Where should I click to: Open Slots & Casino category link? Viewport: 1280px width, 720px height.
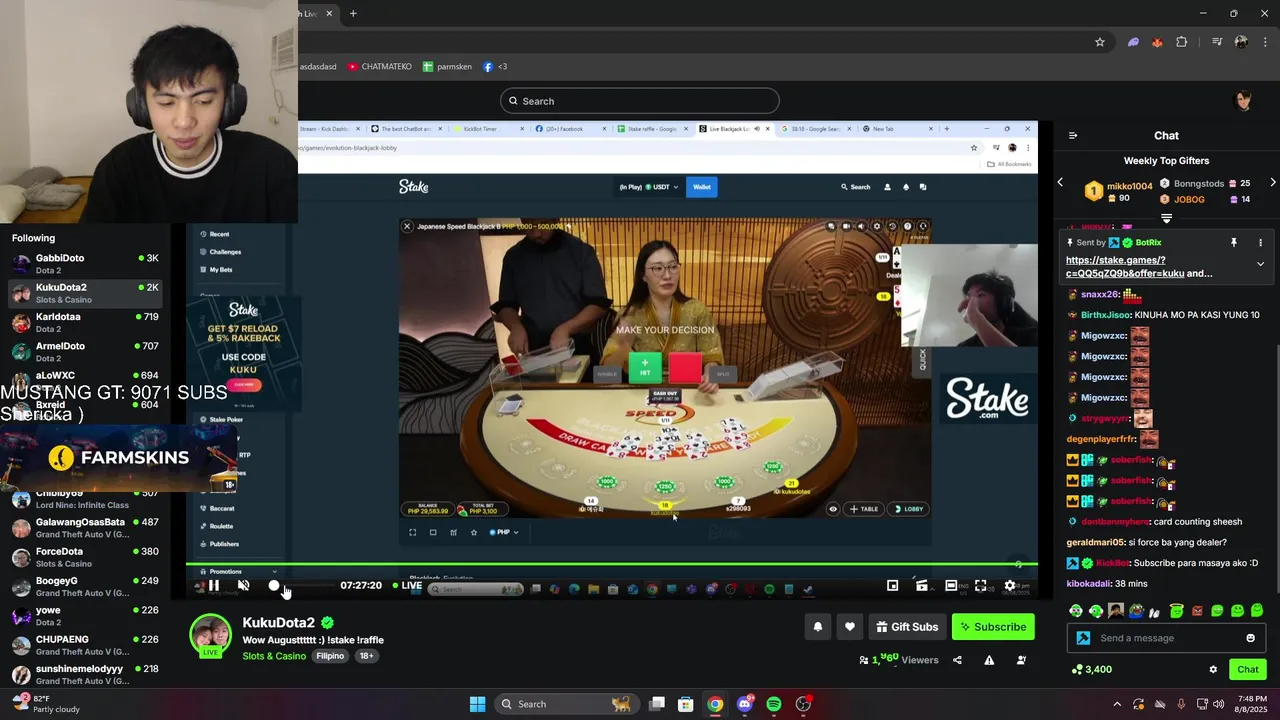[x=274, y=656]
